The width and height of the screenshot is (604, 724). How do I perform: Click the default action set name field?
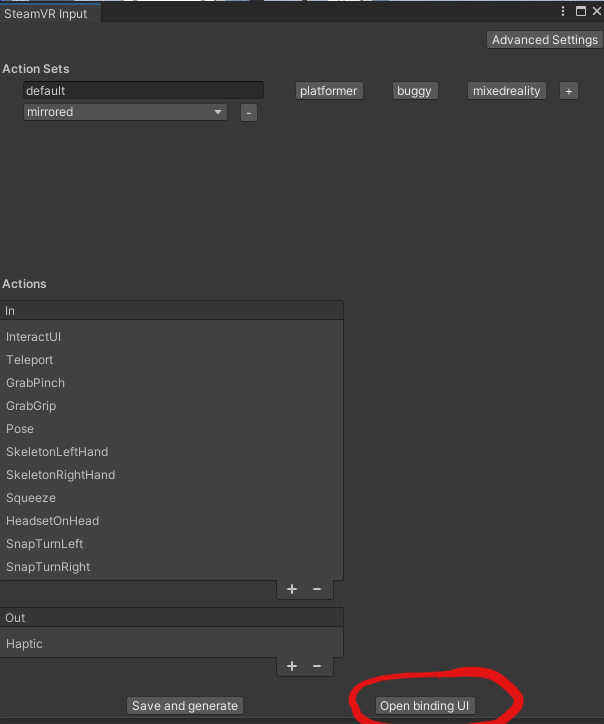(x=143, y=91)
